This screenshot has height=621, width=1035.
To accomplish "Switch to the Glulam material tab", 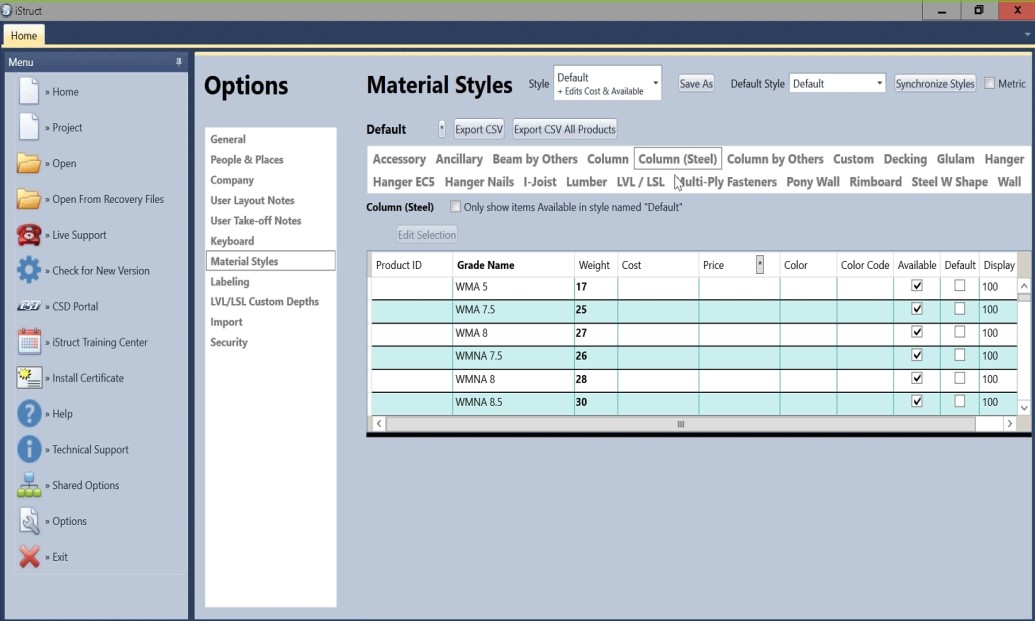I will (x=955, y=159).
